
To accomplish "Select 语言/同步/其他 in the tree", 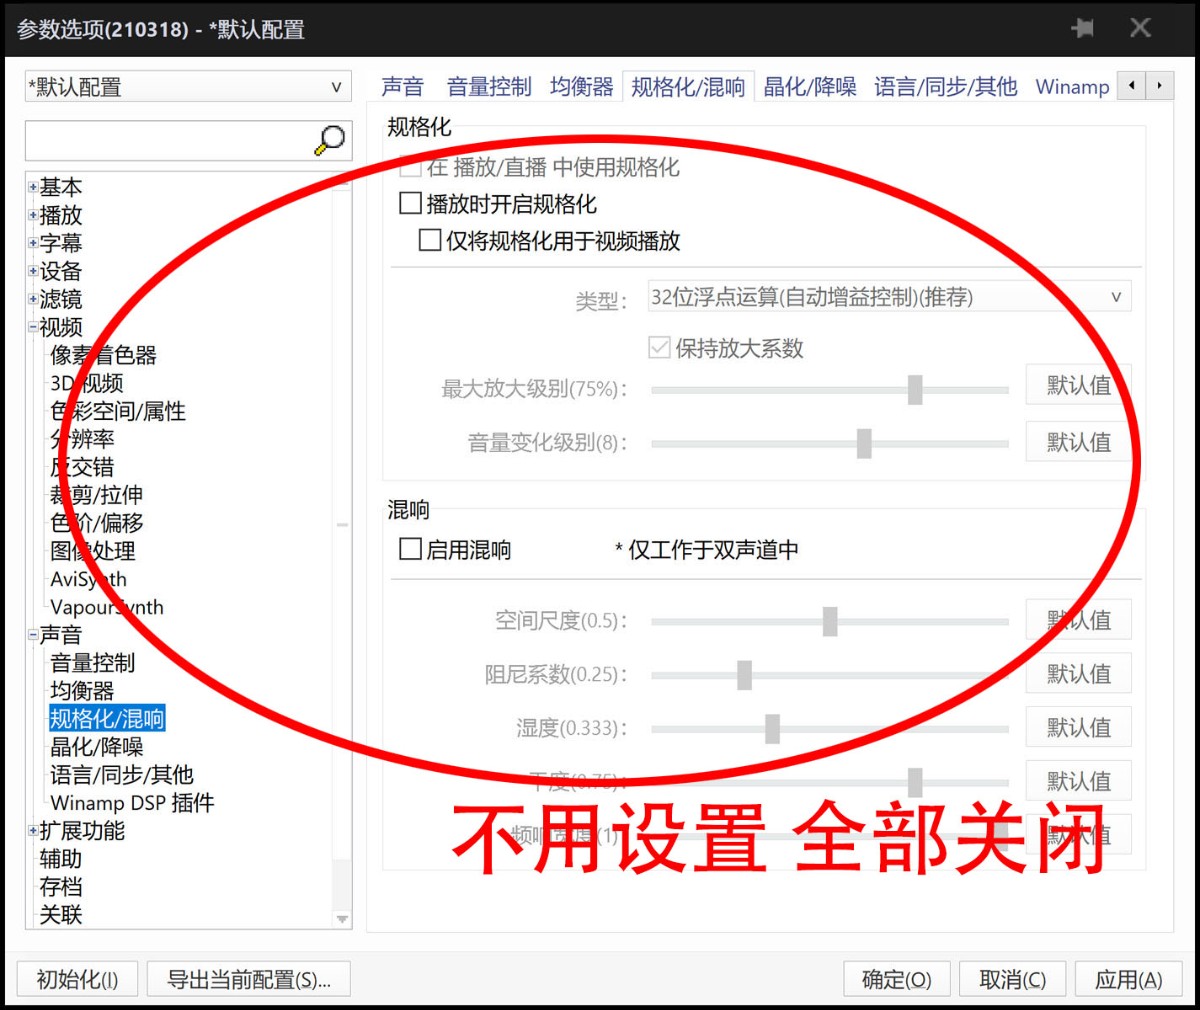I will tap(122, 775).
